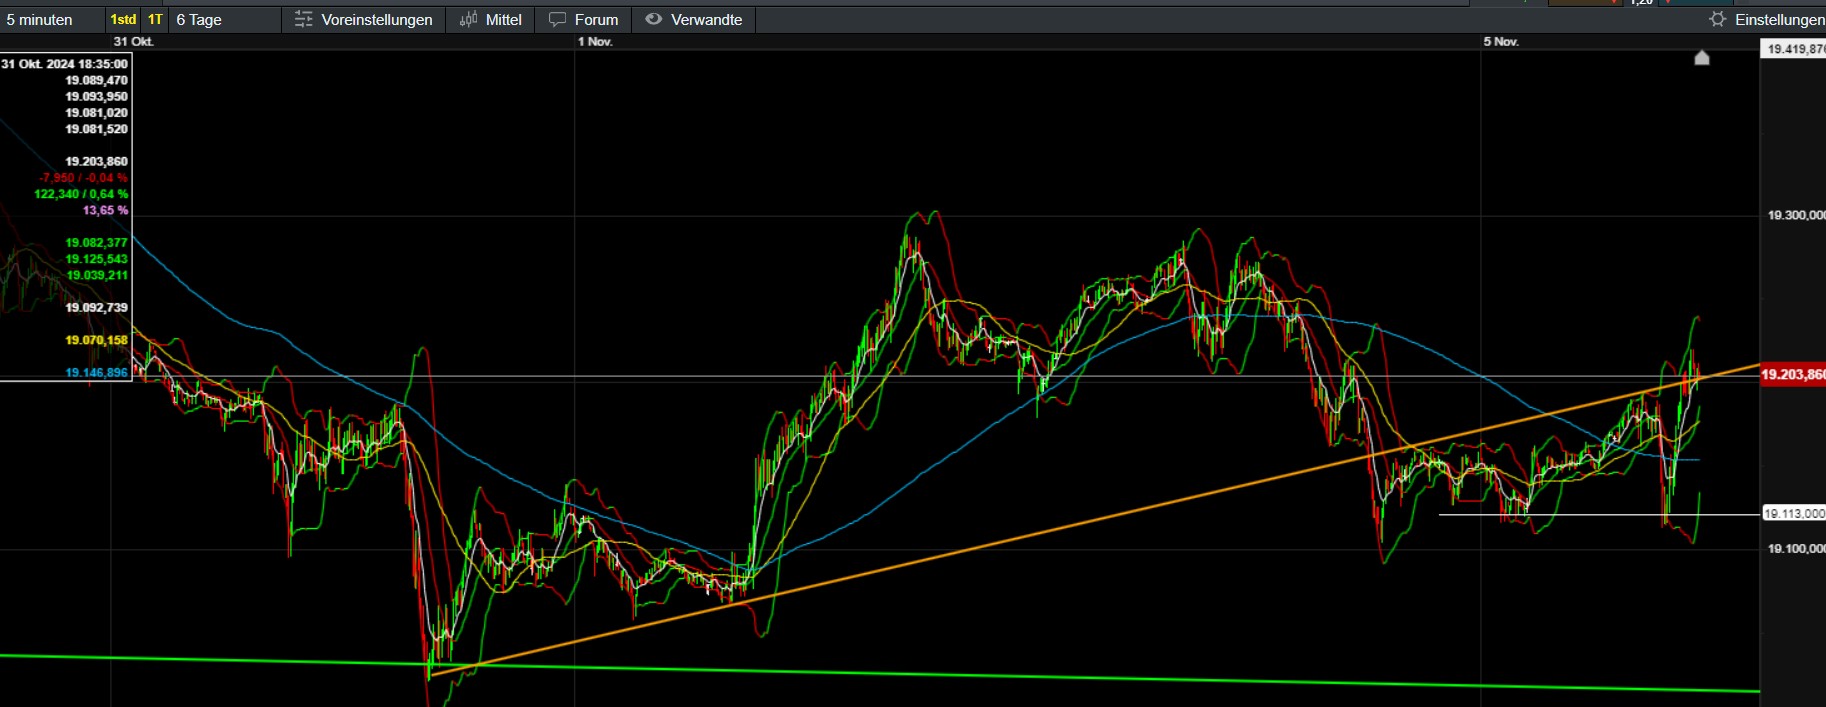Click the Voreinstellungen sliders icon

point(304,20)
